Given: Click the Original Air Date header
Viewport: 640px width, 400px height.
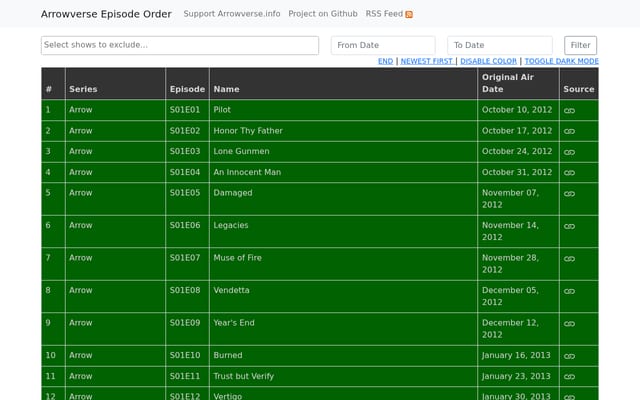Looking at the screenshot, I should pyautogui.click(x=518, y=83).
